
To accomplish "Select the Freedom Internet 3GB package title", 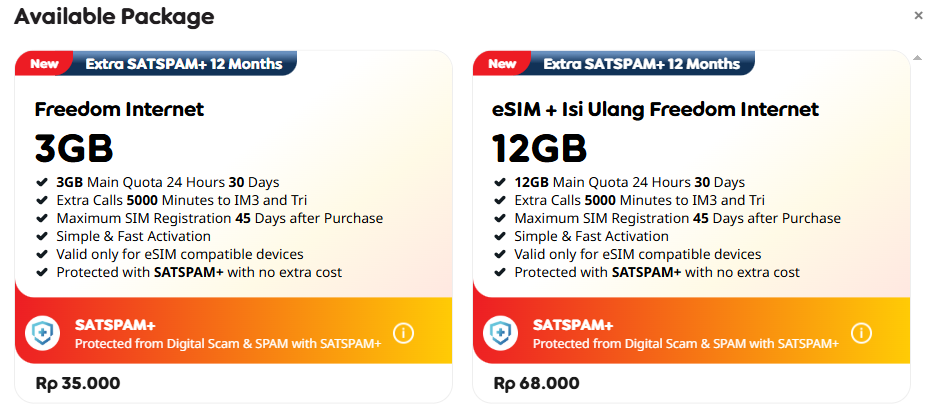I will 119,109.
